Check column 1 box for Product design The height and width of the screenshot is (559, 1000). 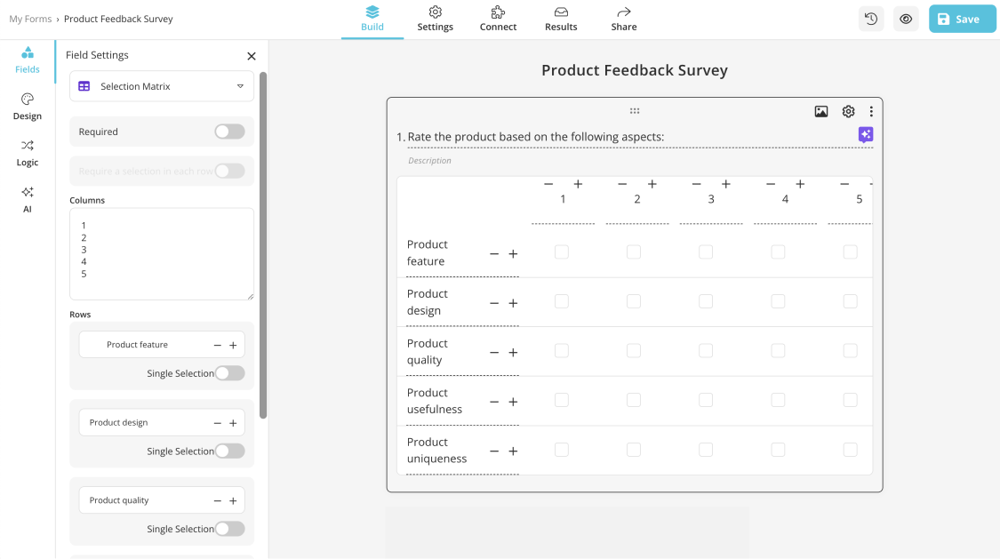(x=561, y=301)
